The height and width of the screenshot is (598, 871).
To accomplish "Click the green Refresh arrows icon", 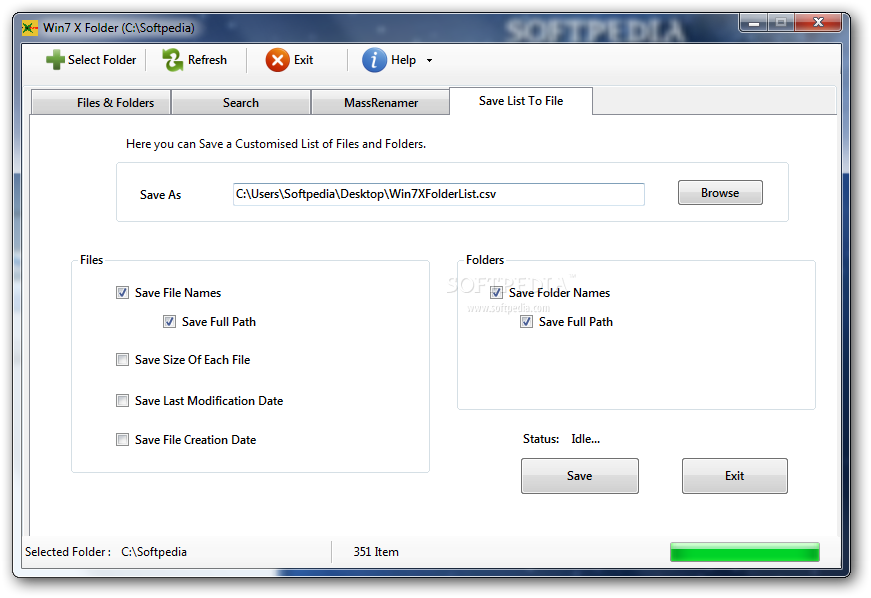I will (173, 60).
